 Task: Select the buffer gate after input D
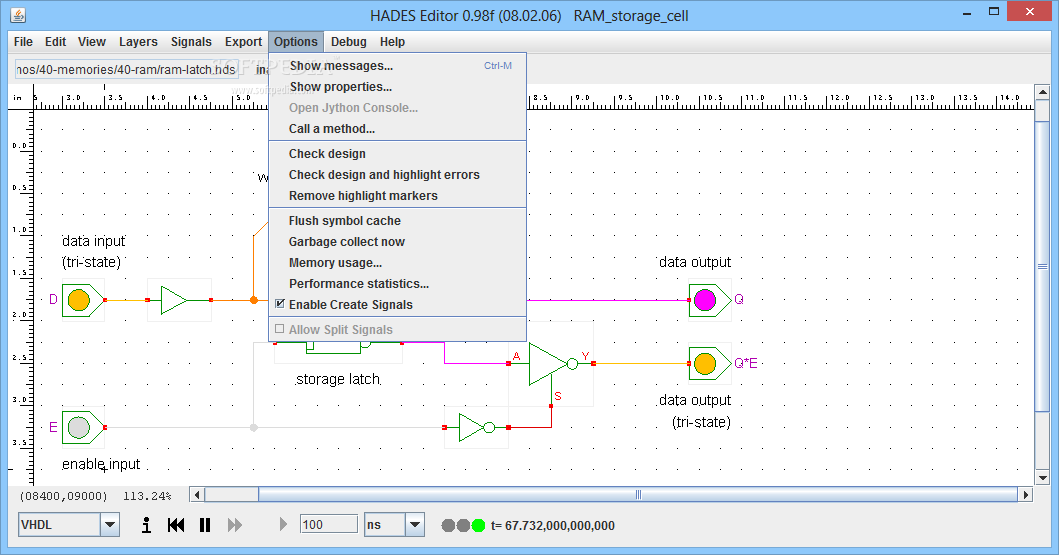(174, 300)
